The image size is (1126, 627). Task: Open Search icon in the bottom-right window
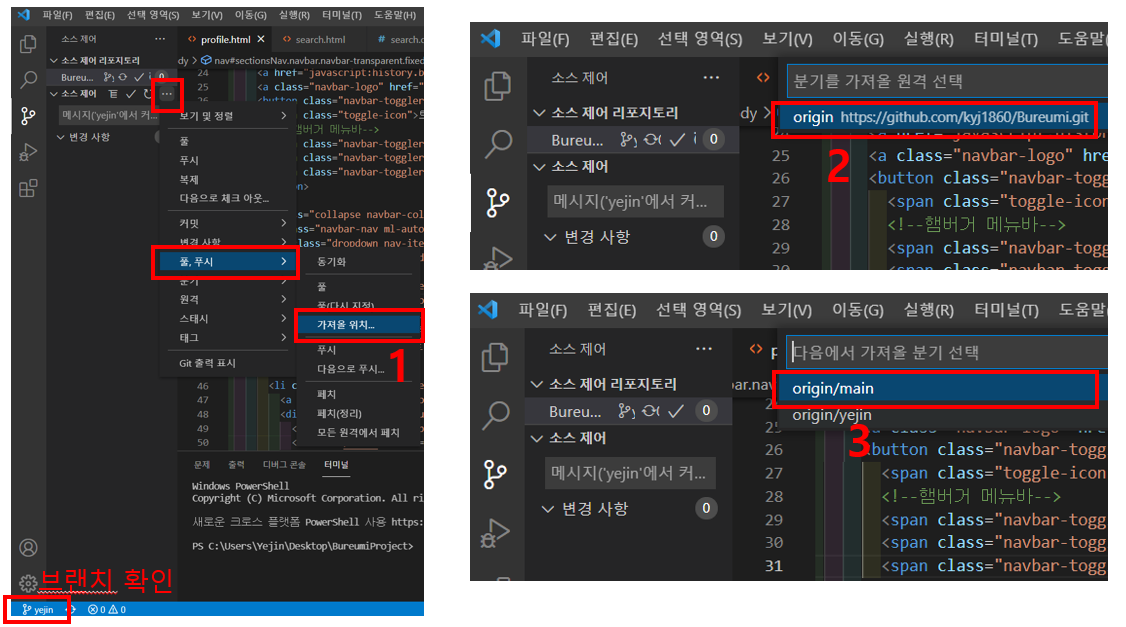495,416
